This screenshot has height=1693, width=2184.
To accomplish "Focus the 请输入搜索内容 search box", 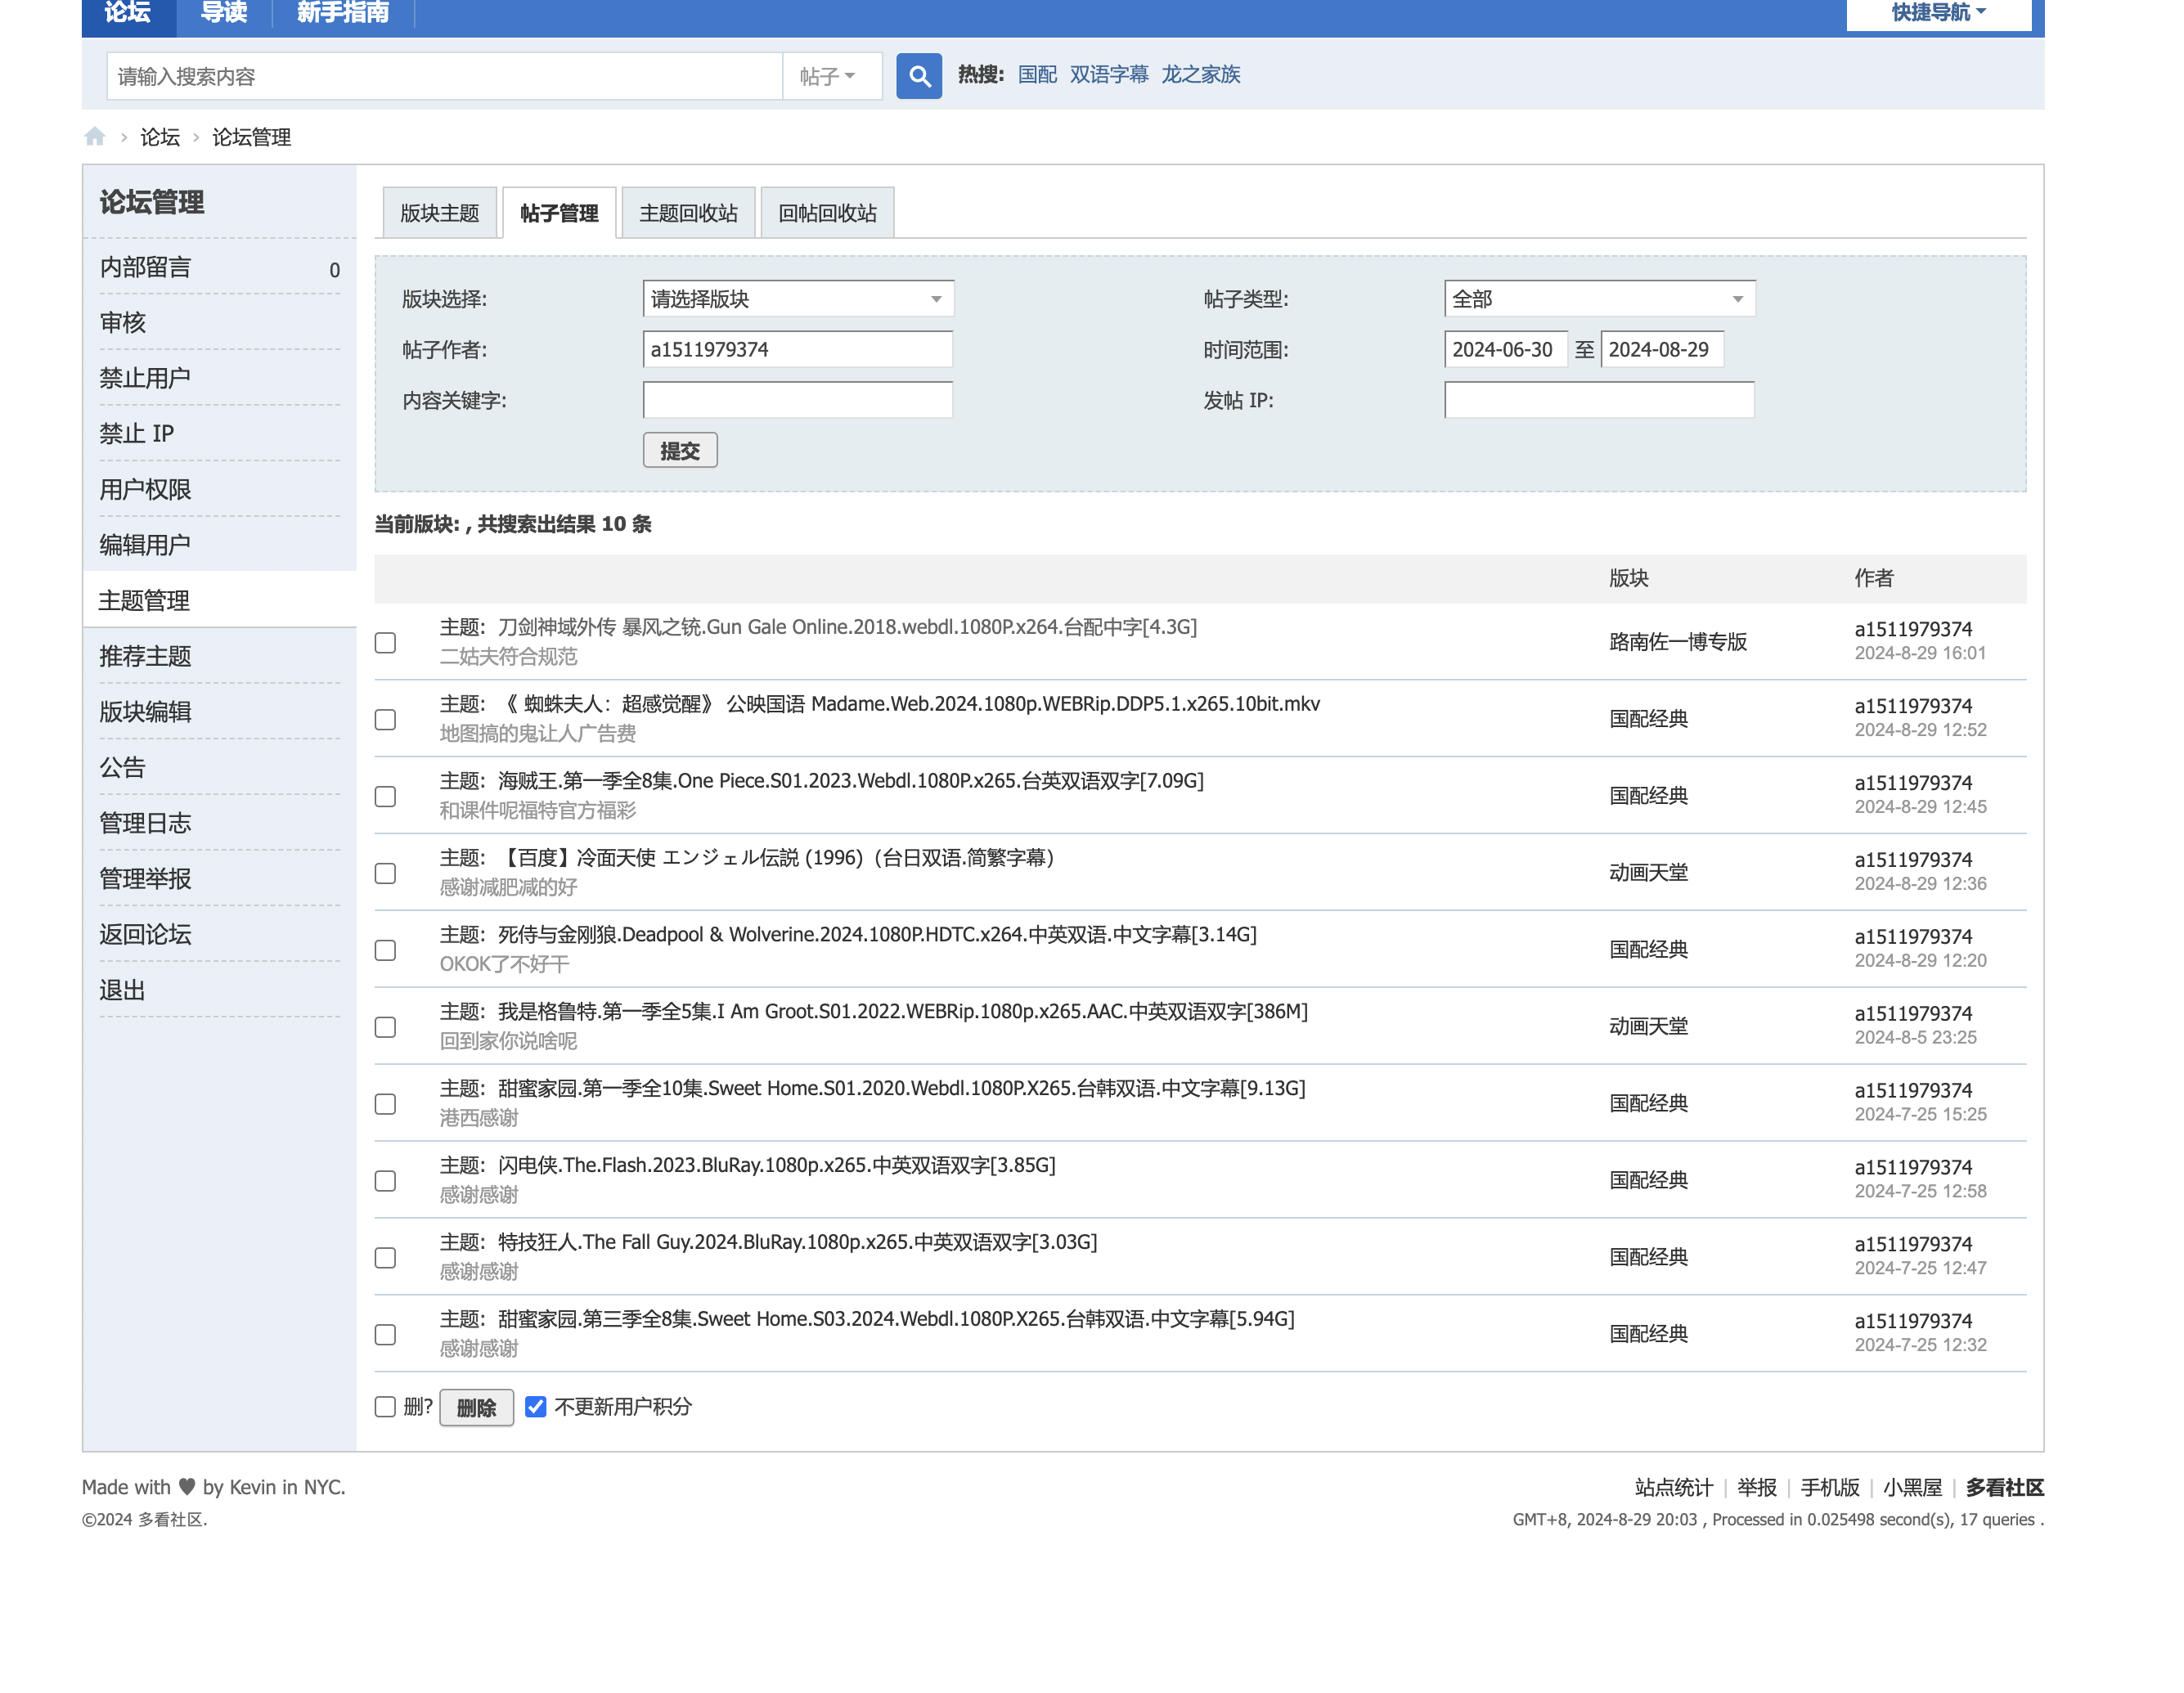I will pos(444,76).
